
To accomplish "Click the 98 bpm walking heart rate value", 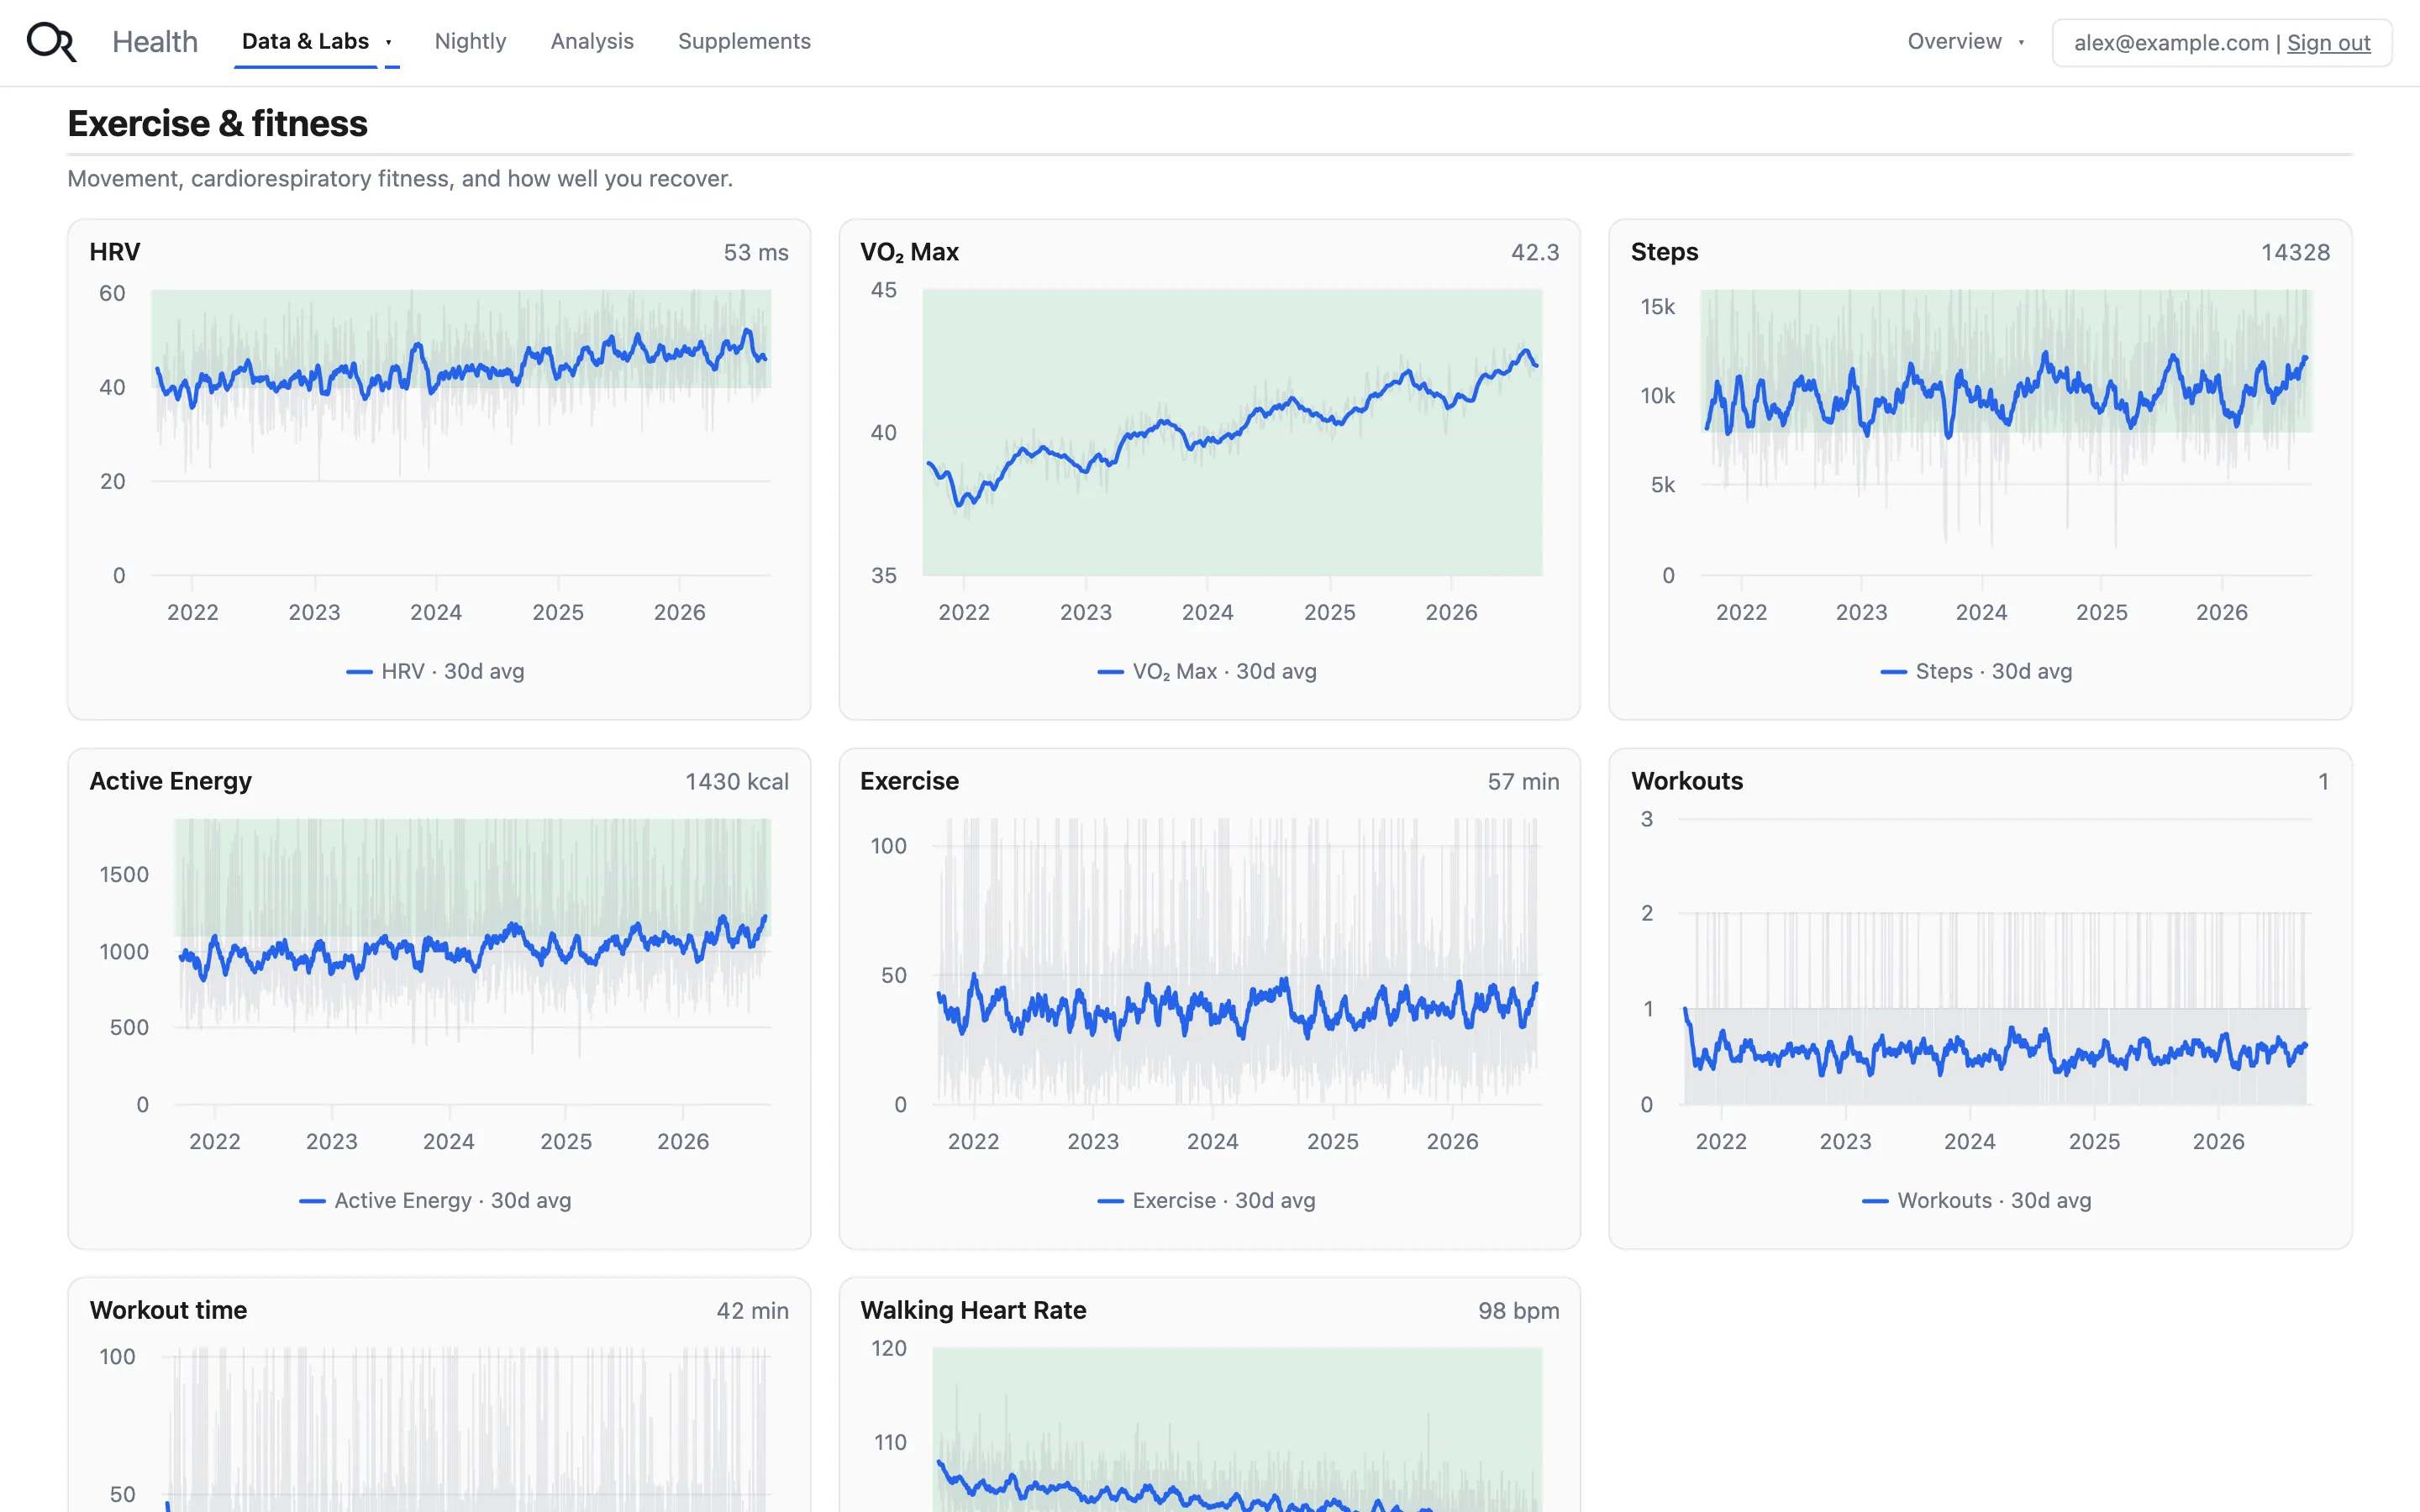I will (1519, 1311).
